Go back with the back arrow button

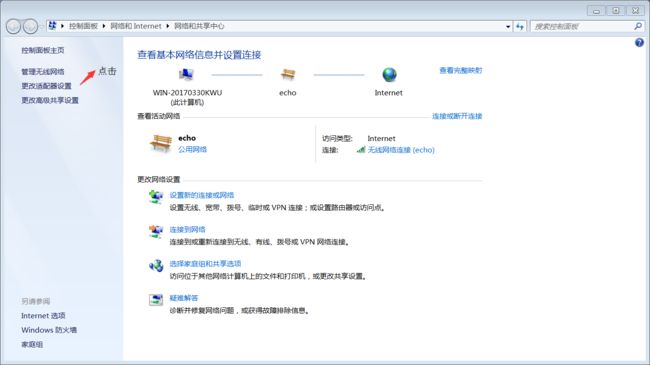click(13, 27)
